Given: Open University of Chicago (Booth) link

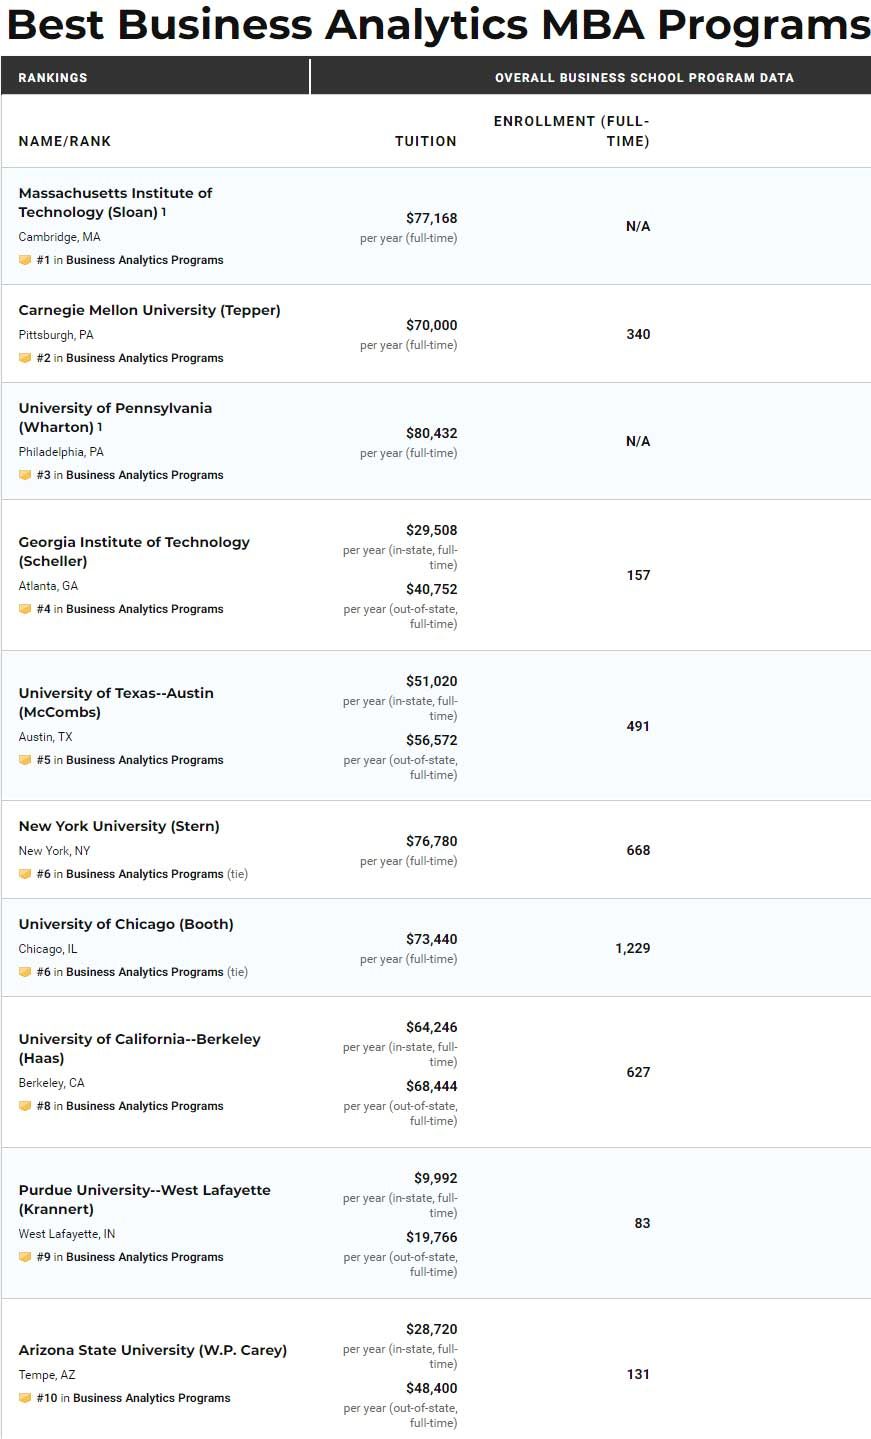Looking at the screenshot, I should coord(126,924).
